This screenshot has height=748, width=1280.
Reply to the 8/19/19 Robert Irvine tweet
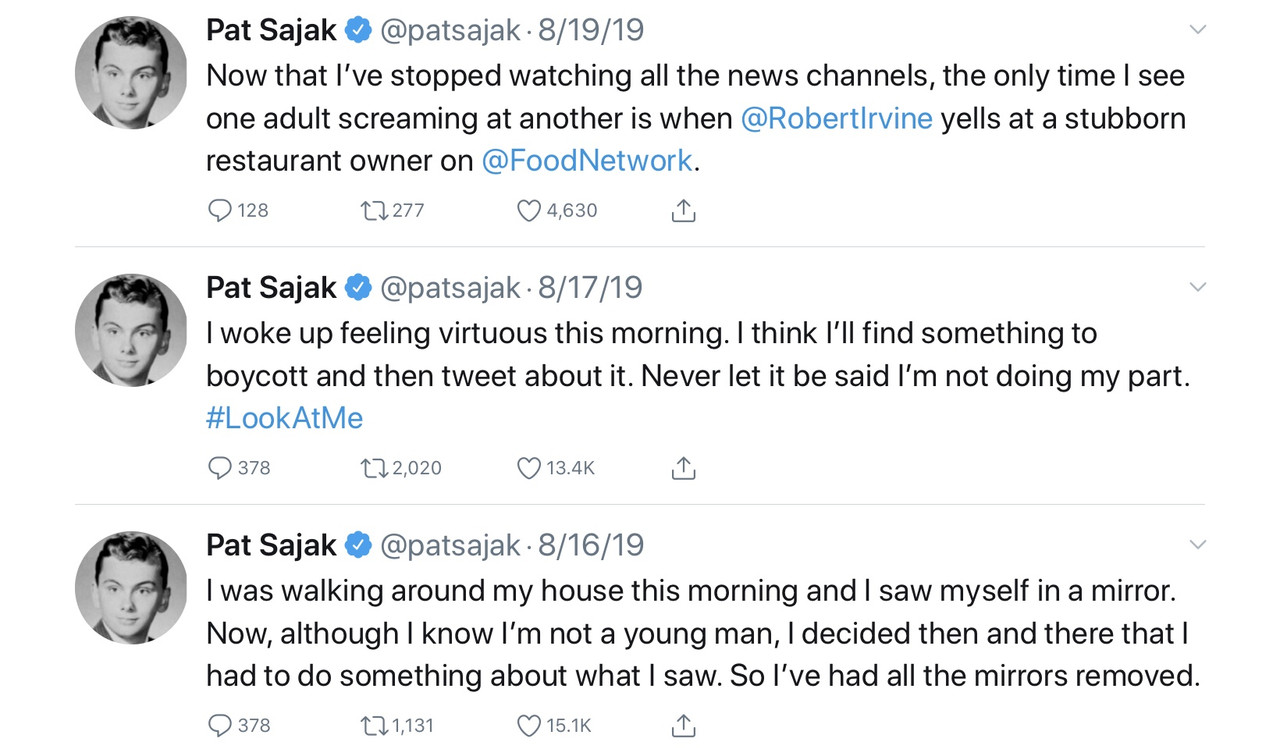(220, 211)
